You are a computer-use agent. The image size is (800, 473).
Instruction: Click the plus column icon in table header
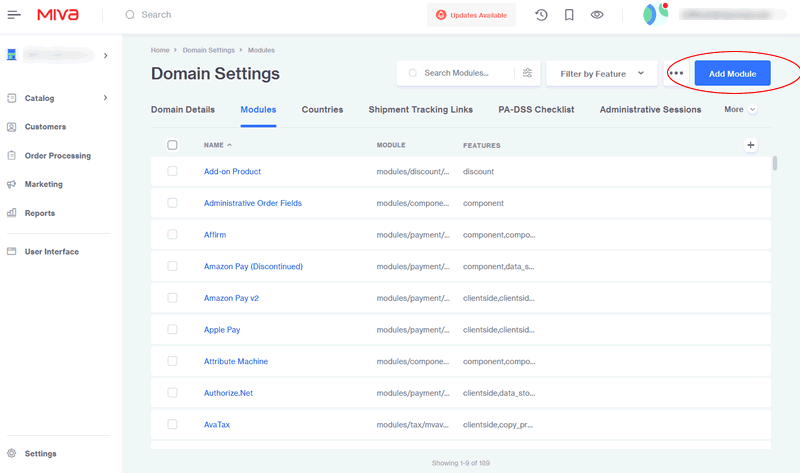751,145
